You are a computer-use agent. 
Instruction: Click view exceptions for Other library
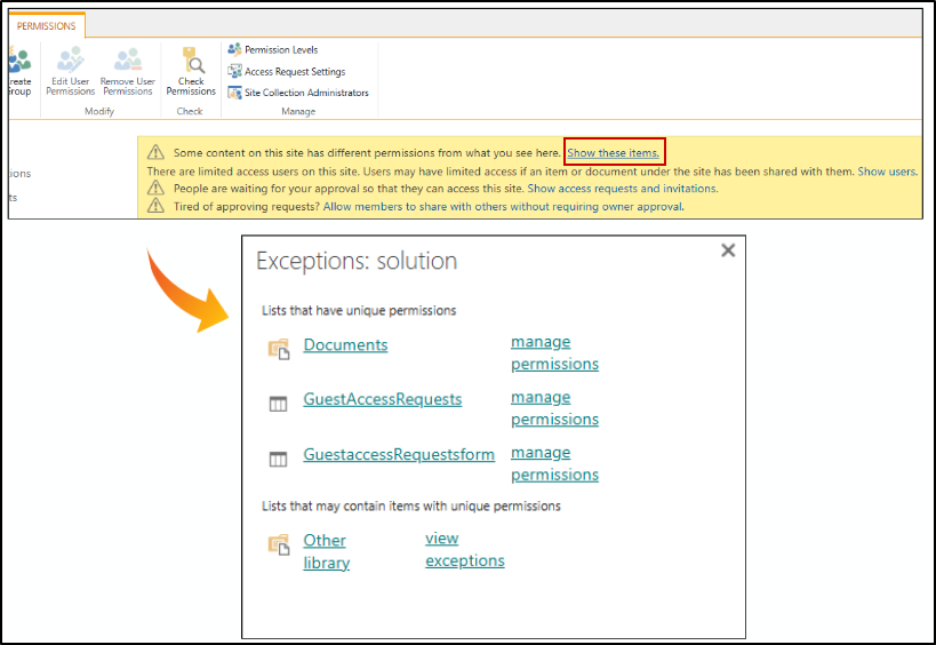[x=464, y=550]
